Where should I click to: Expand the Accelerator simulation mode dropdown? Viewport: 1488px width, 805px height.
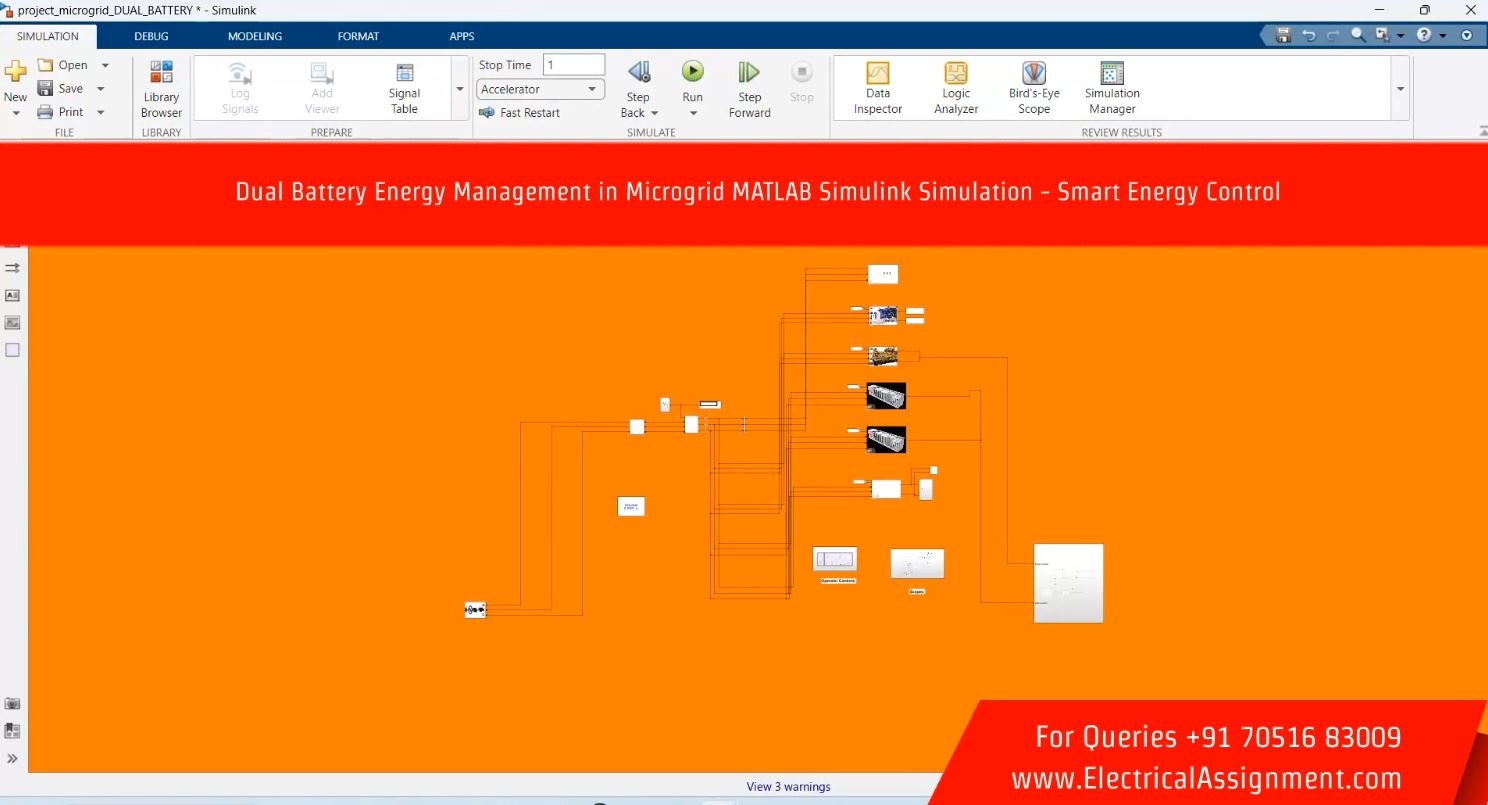(592, 89)
